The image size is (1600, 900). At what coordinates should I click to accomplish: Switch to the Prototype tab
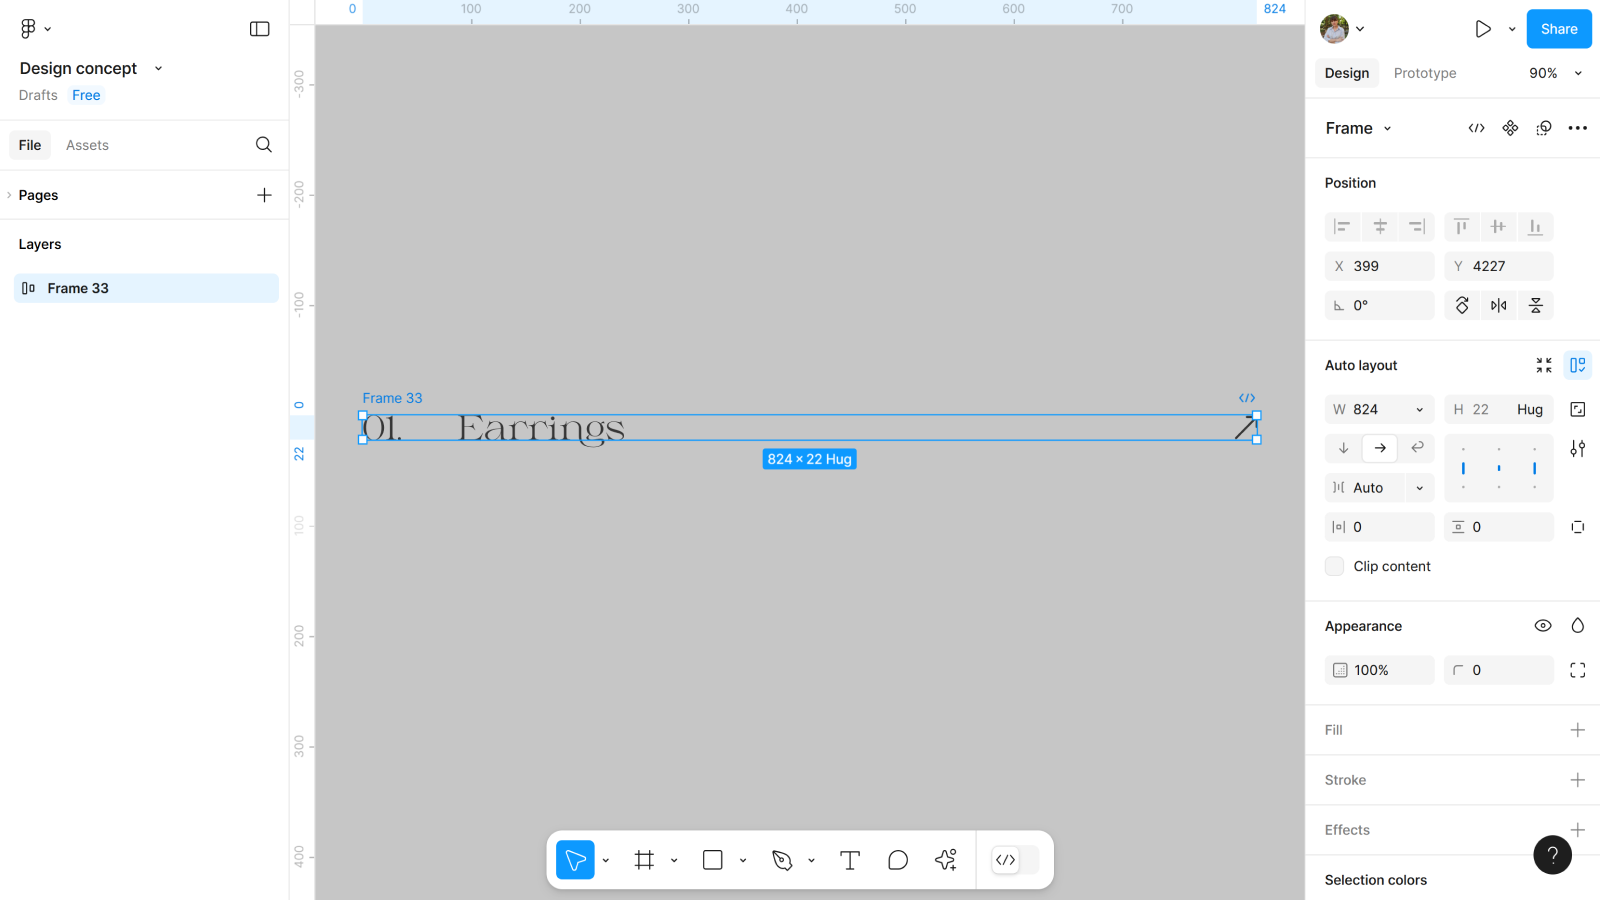[x=1424, y=73]
